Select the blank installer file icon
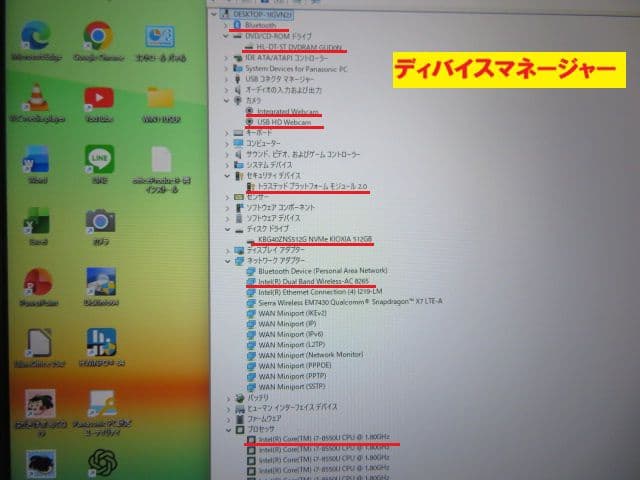The height and width of the screenshot is (480, 640). 161,159
